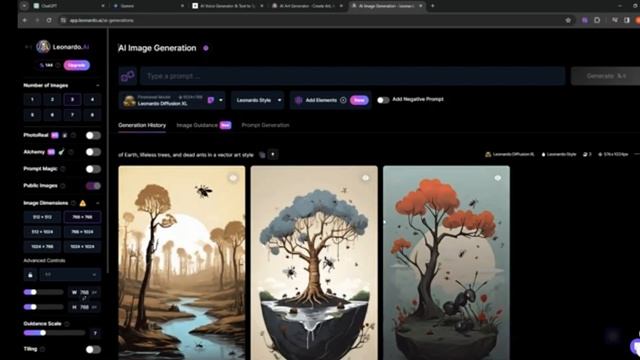640x360 pixels.
Task: Click the Upgrade button
Action: pyautogui.click(x=76, y=65)
